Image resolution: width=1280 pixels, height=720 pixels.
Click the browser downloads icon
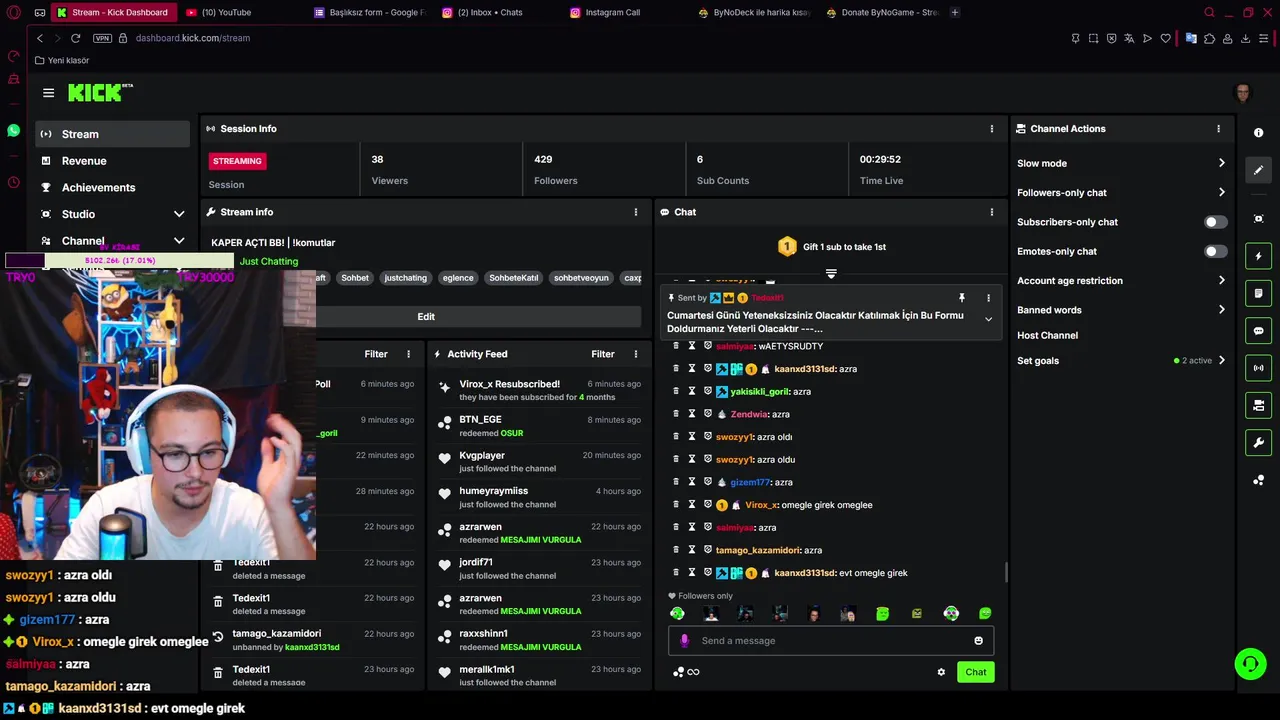[1245, 38]
